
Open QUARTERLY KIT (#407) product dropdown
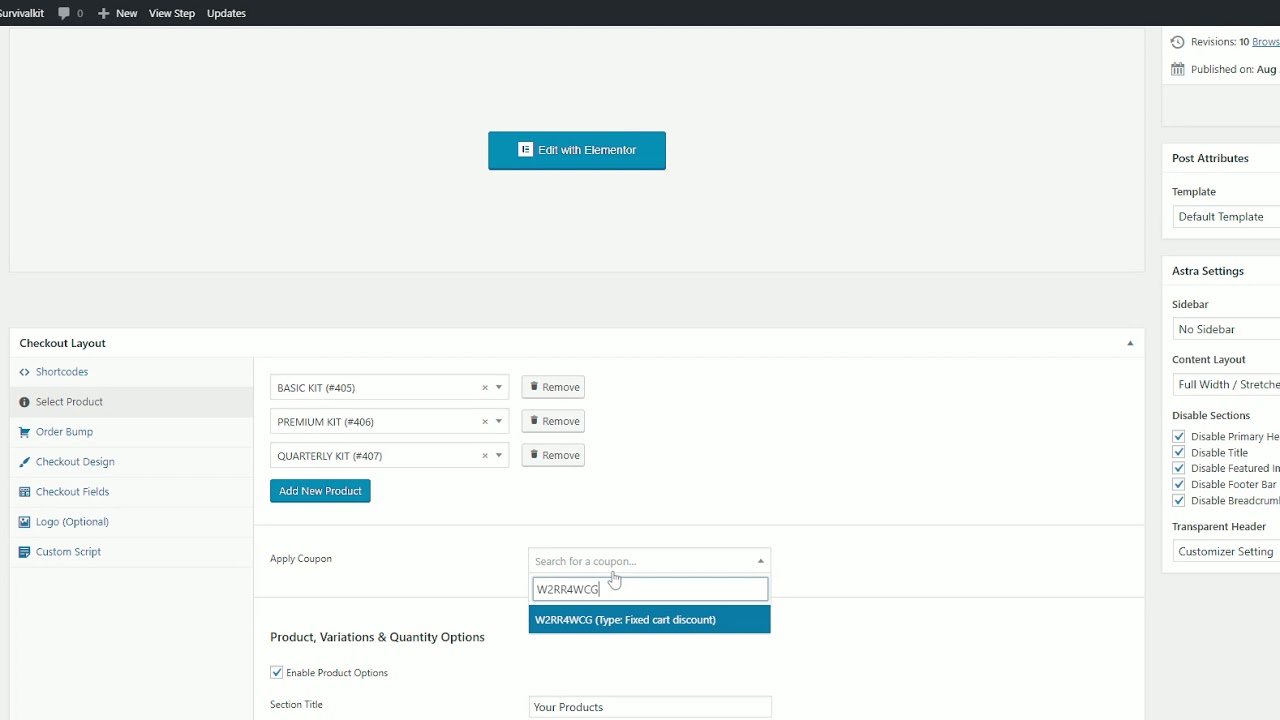pos(389,456)
